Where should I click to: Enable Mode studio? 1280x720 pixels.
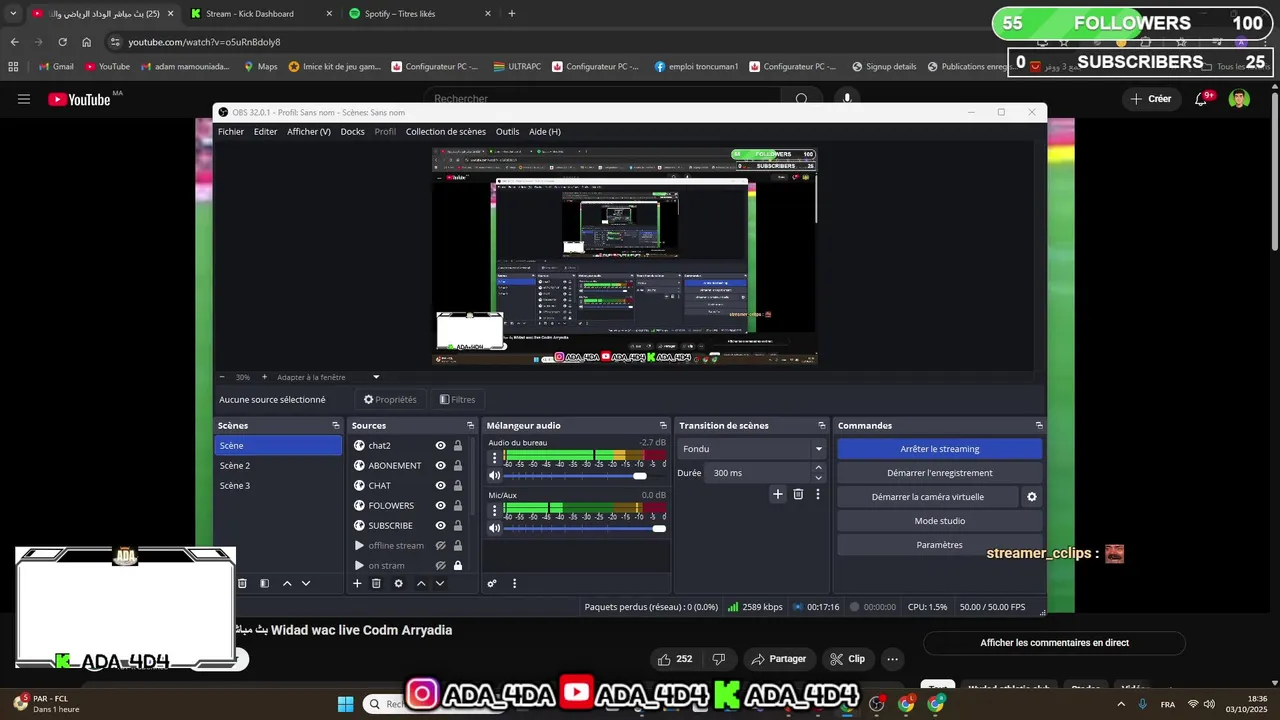[x=940, y=521]
